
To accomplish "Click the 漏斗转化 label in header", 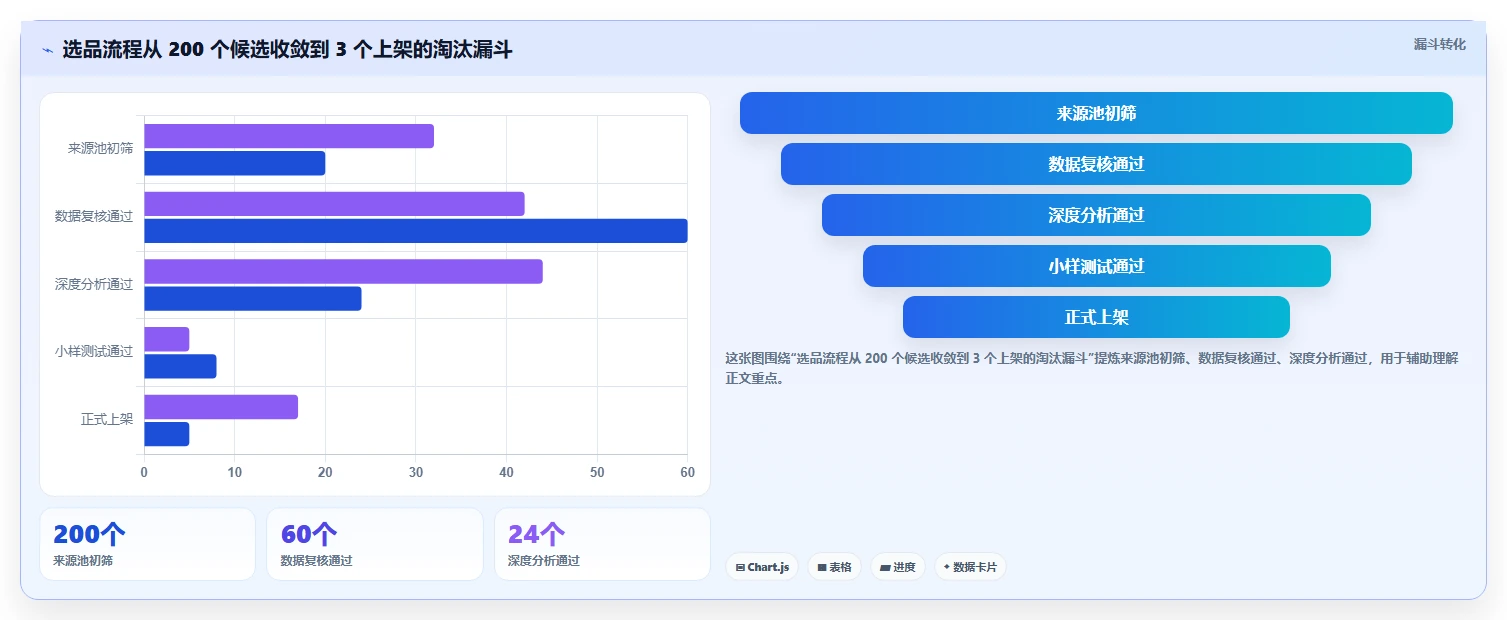I will pos(1439,44).
